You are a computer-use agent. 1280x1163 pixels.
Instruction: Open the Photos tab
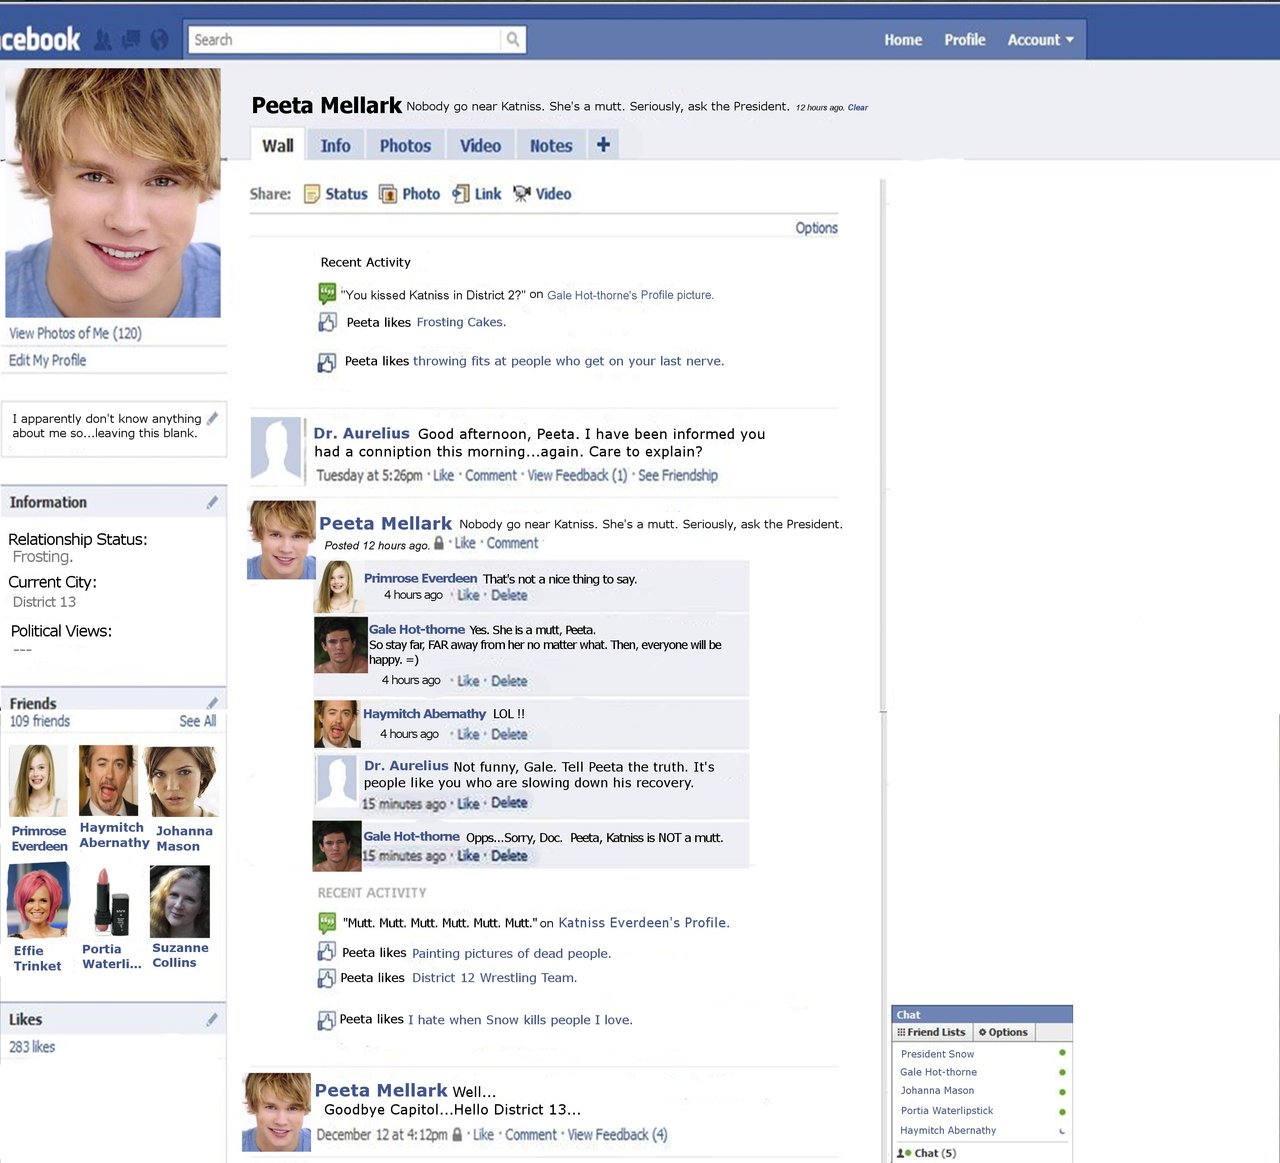pos(405,146)
